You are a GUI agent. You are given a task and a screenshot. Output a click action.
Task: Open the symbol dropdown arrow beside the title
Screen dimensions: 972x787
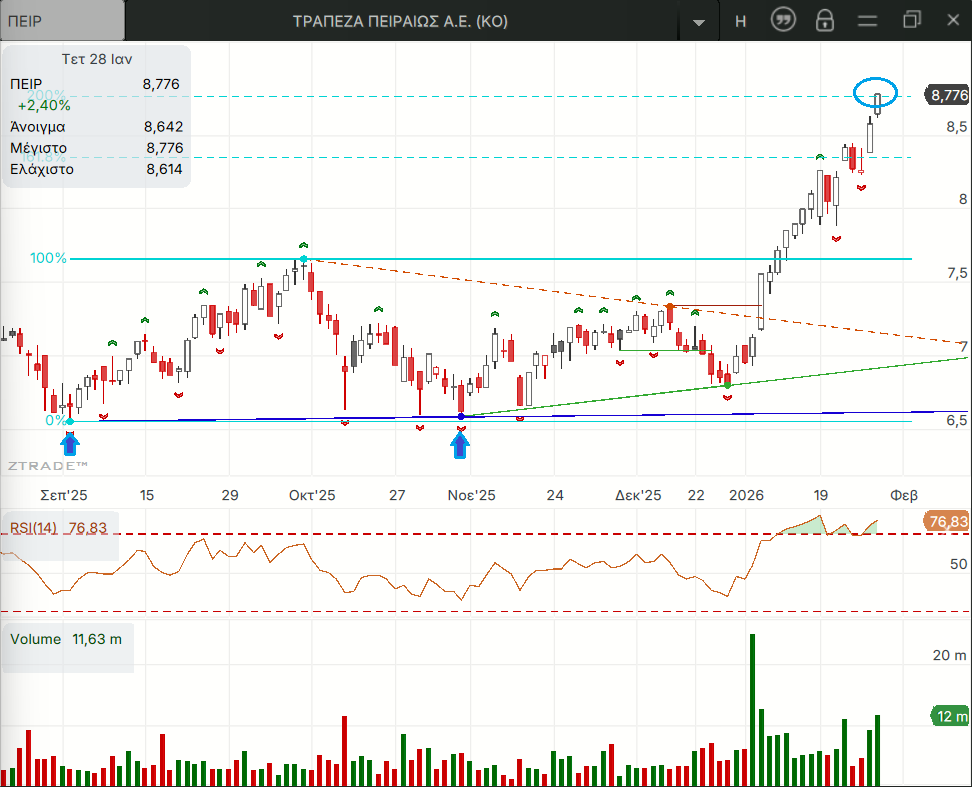pos(699,22)
